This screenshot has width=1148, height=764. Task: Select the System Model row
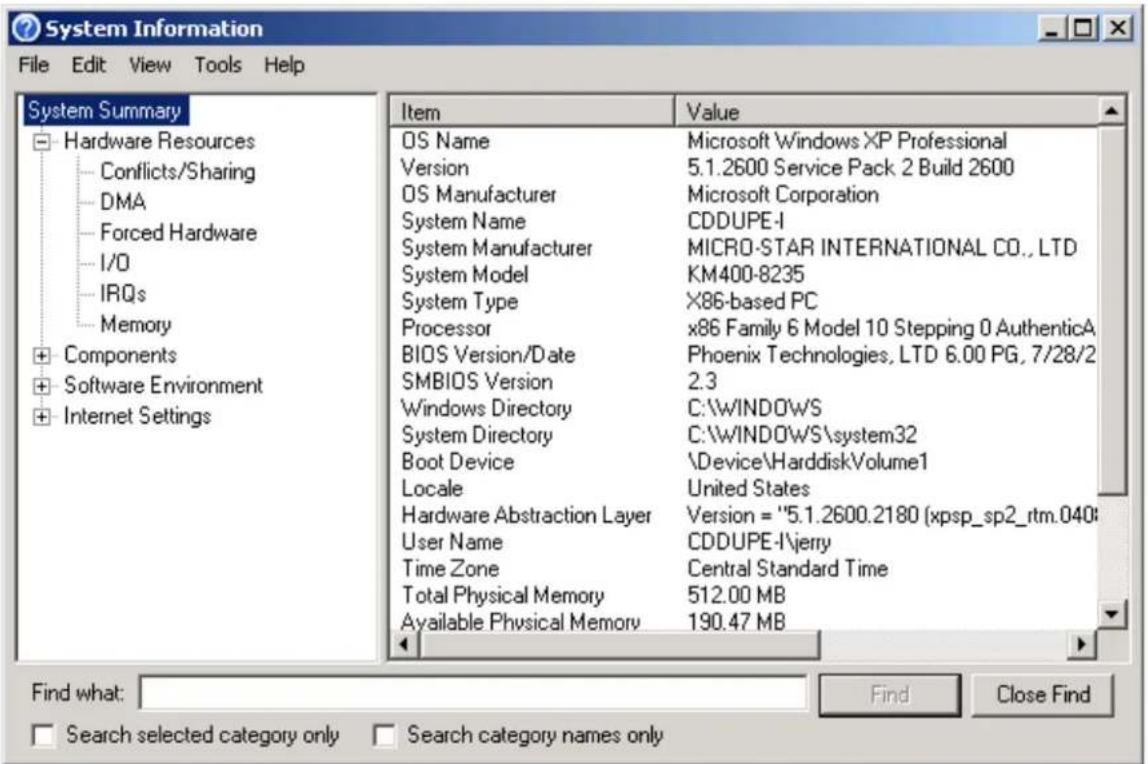(743, 274)
